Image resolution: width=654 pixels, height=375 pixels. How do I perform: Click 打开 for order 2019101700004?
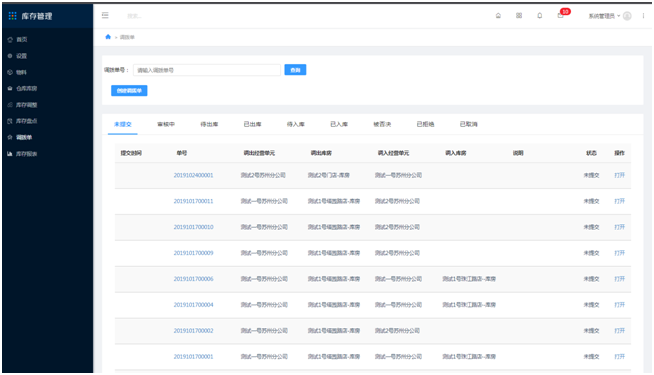click(619, 305)
